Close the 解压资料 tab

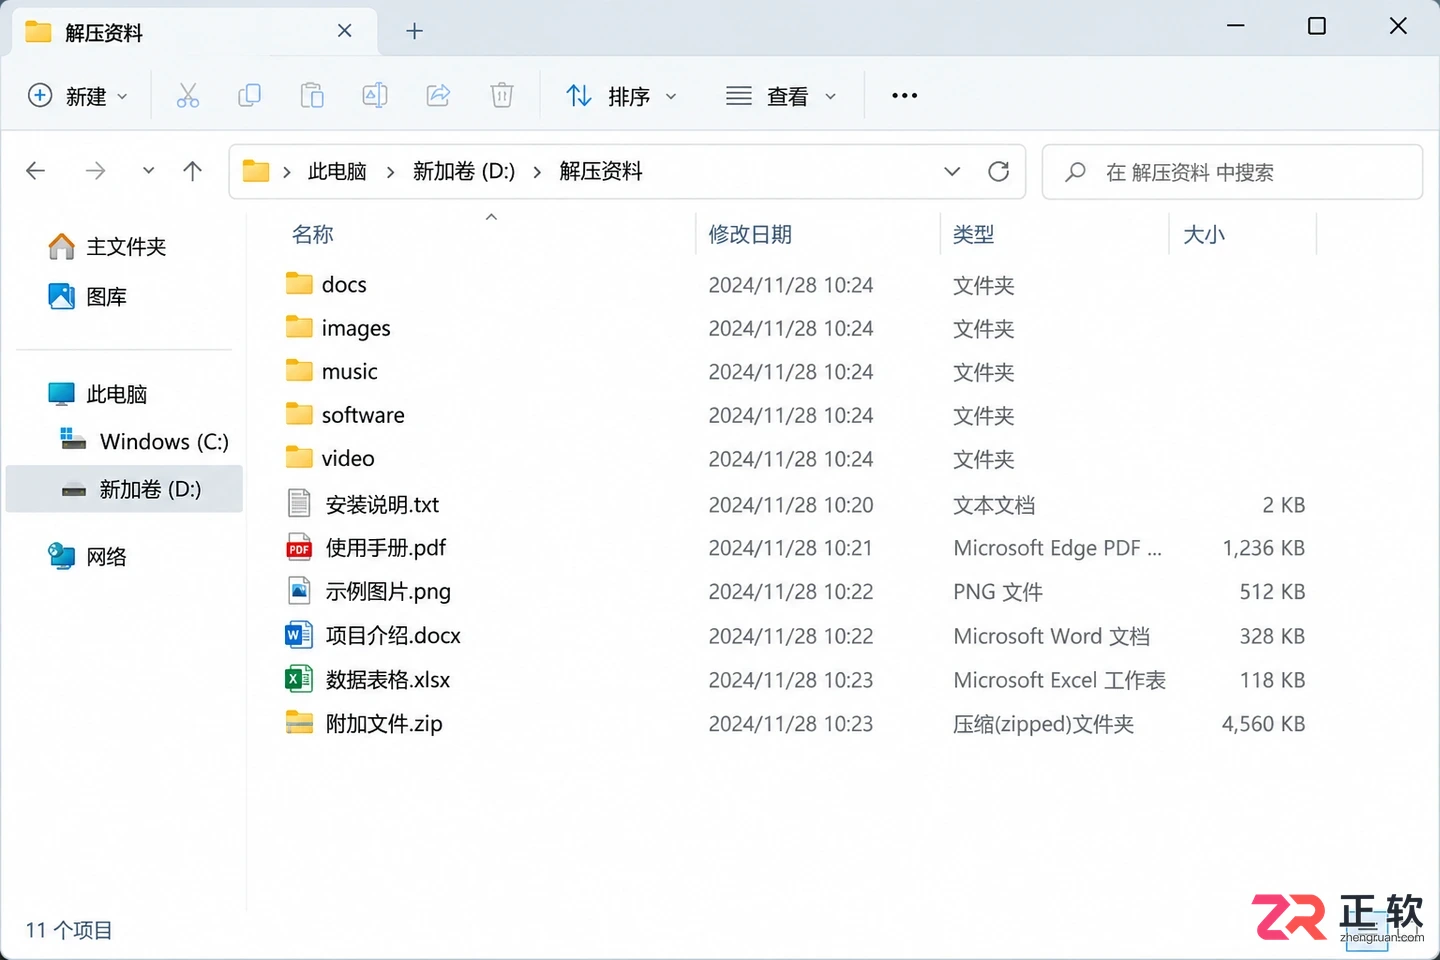click(345, 31)
